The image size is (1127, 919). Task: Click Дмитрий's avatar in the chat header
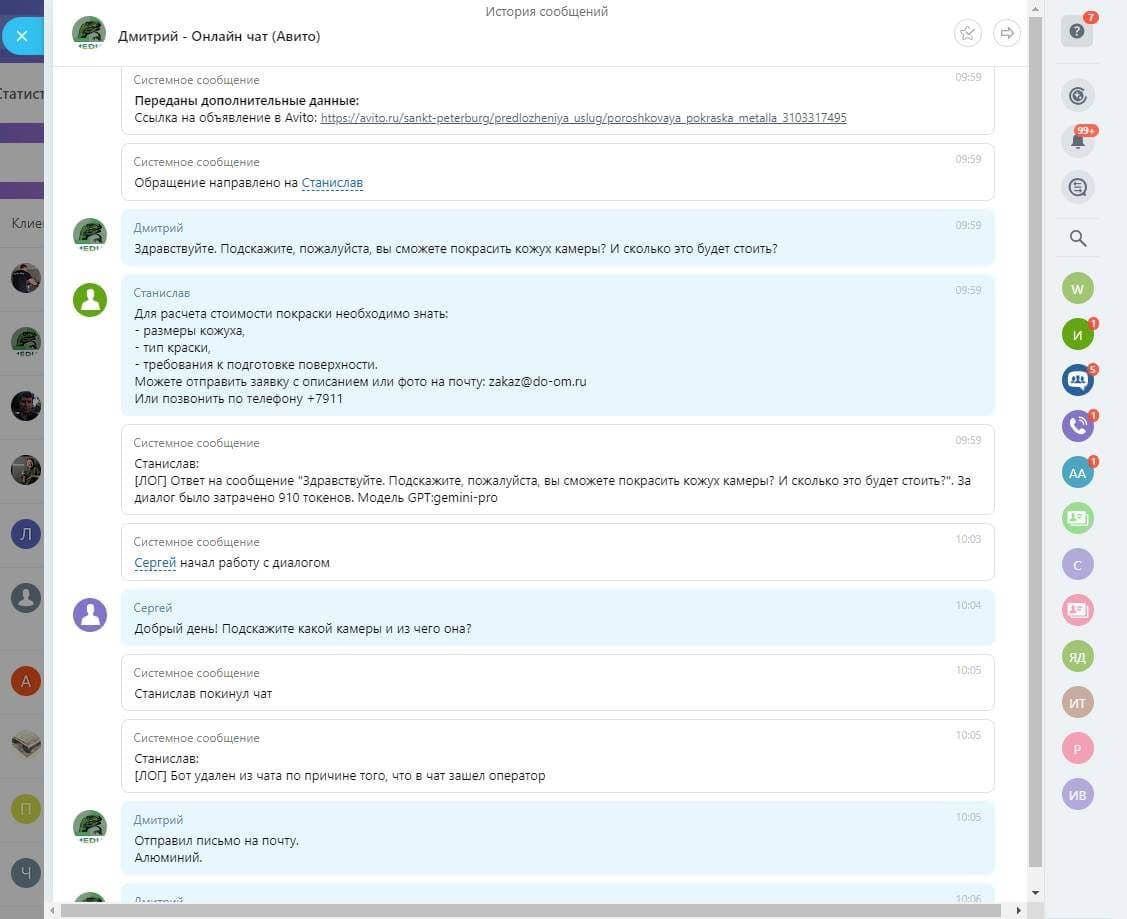[89, 34]
